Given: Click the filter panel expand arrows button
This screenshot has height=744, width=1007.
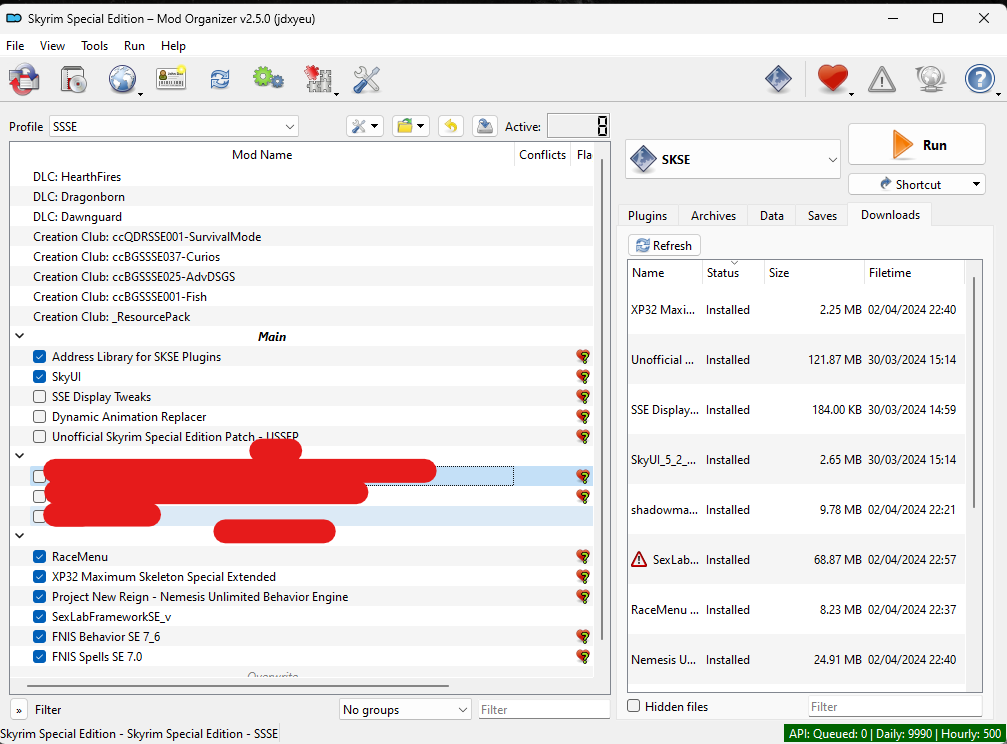Looking at the screenshot, I should (19, 710).
